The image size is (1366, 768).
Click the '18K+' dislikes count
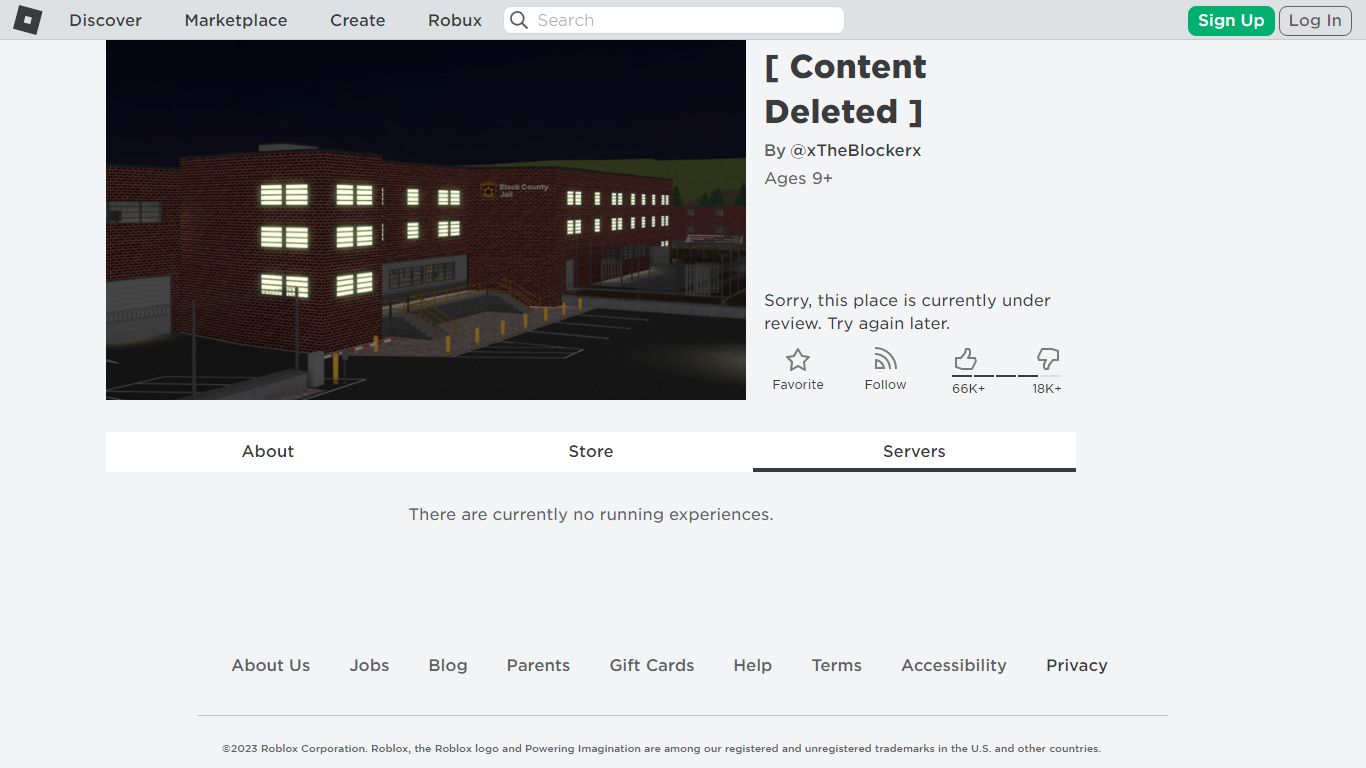pyautogui.click(x=1047, y=388)
